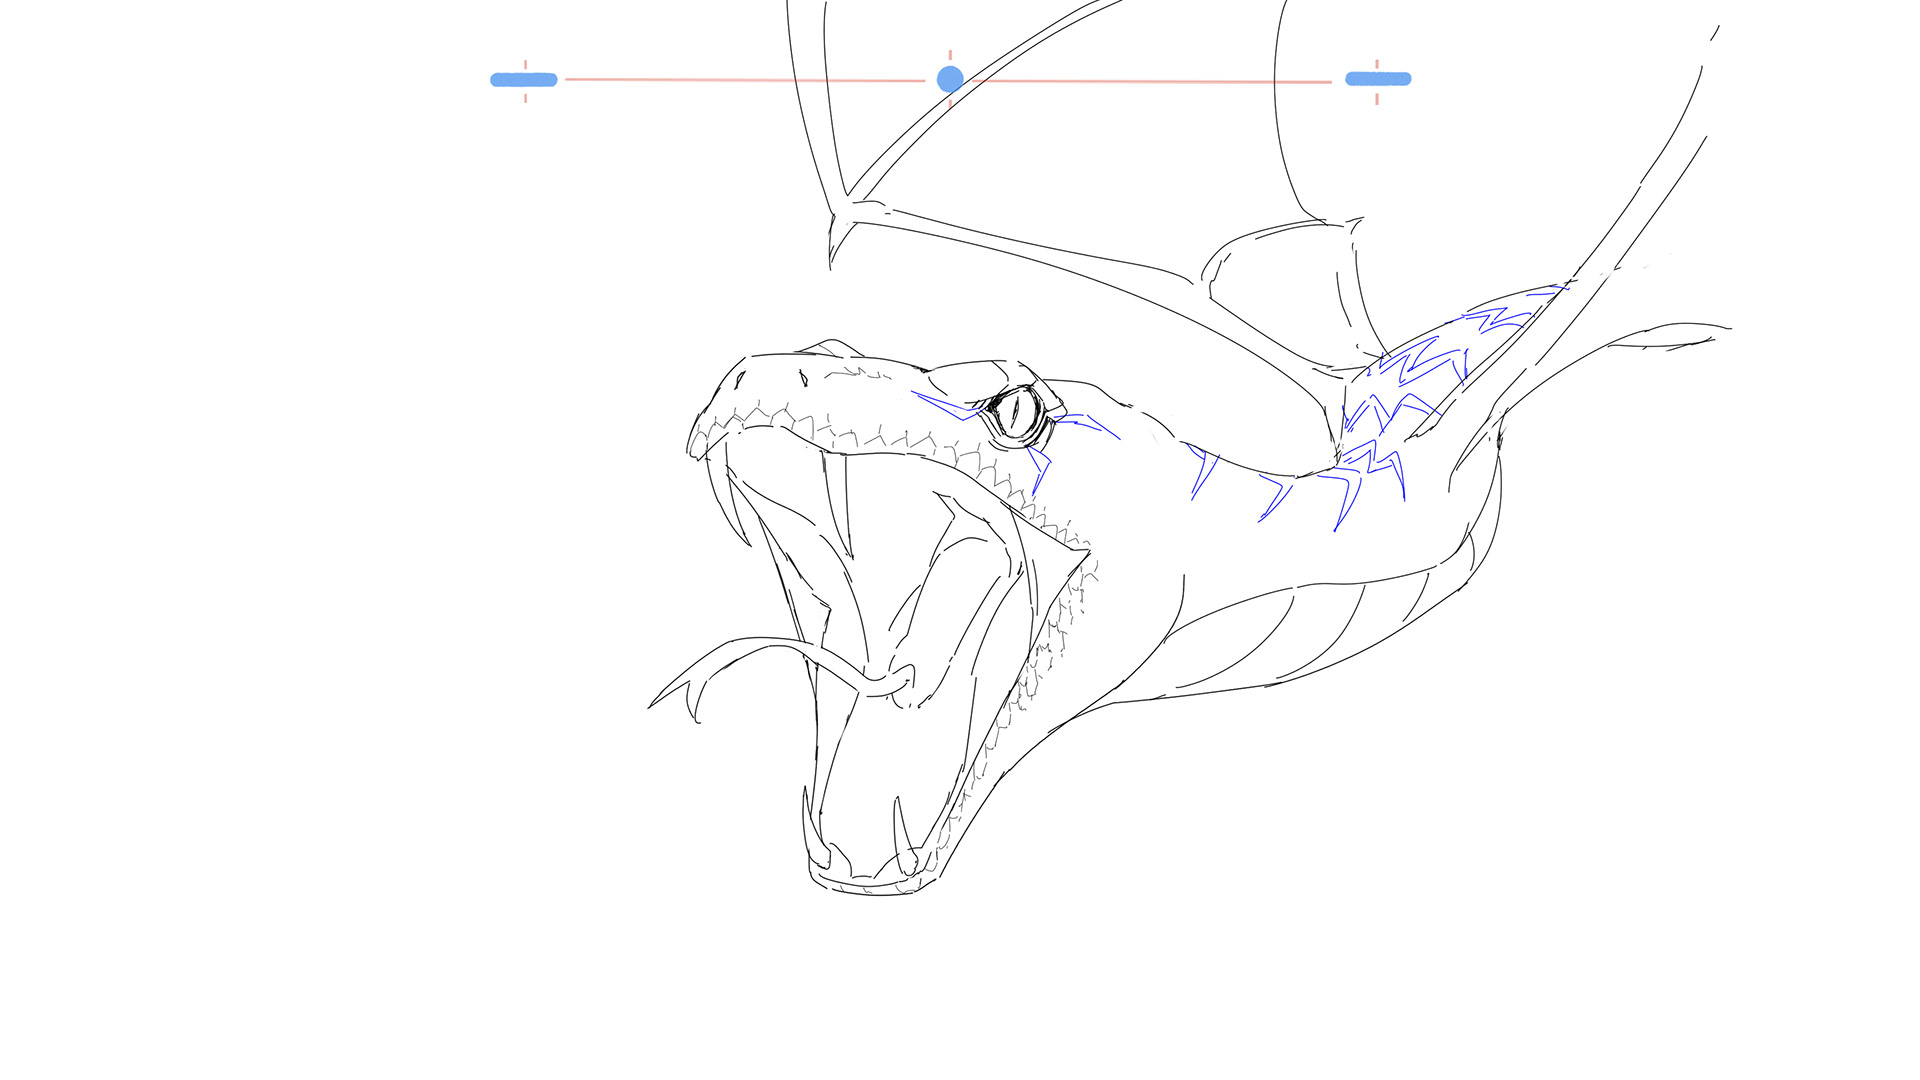1920x1080 pixels.
Task: Select the left blue guide handle
Action: tap(523, 80)
